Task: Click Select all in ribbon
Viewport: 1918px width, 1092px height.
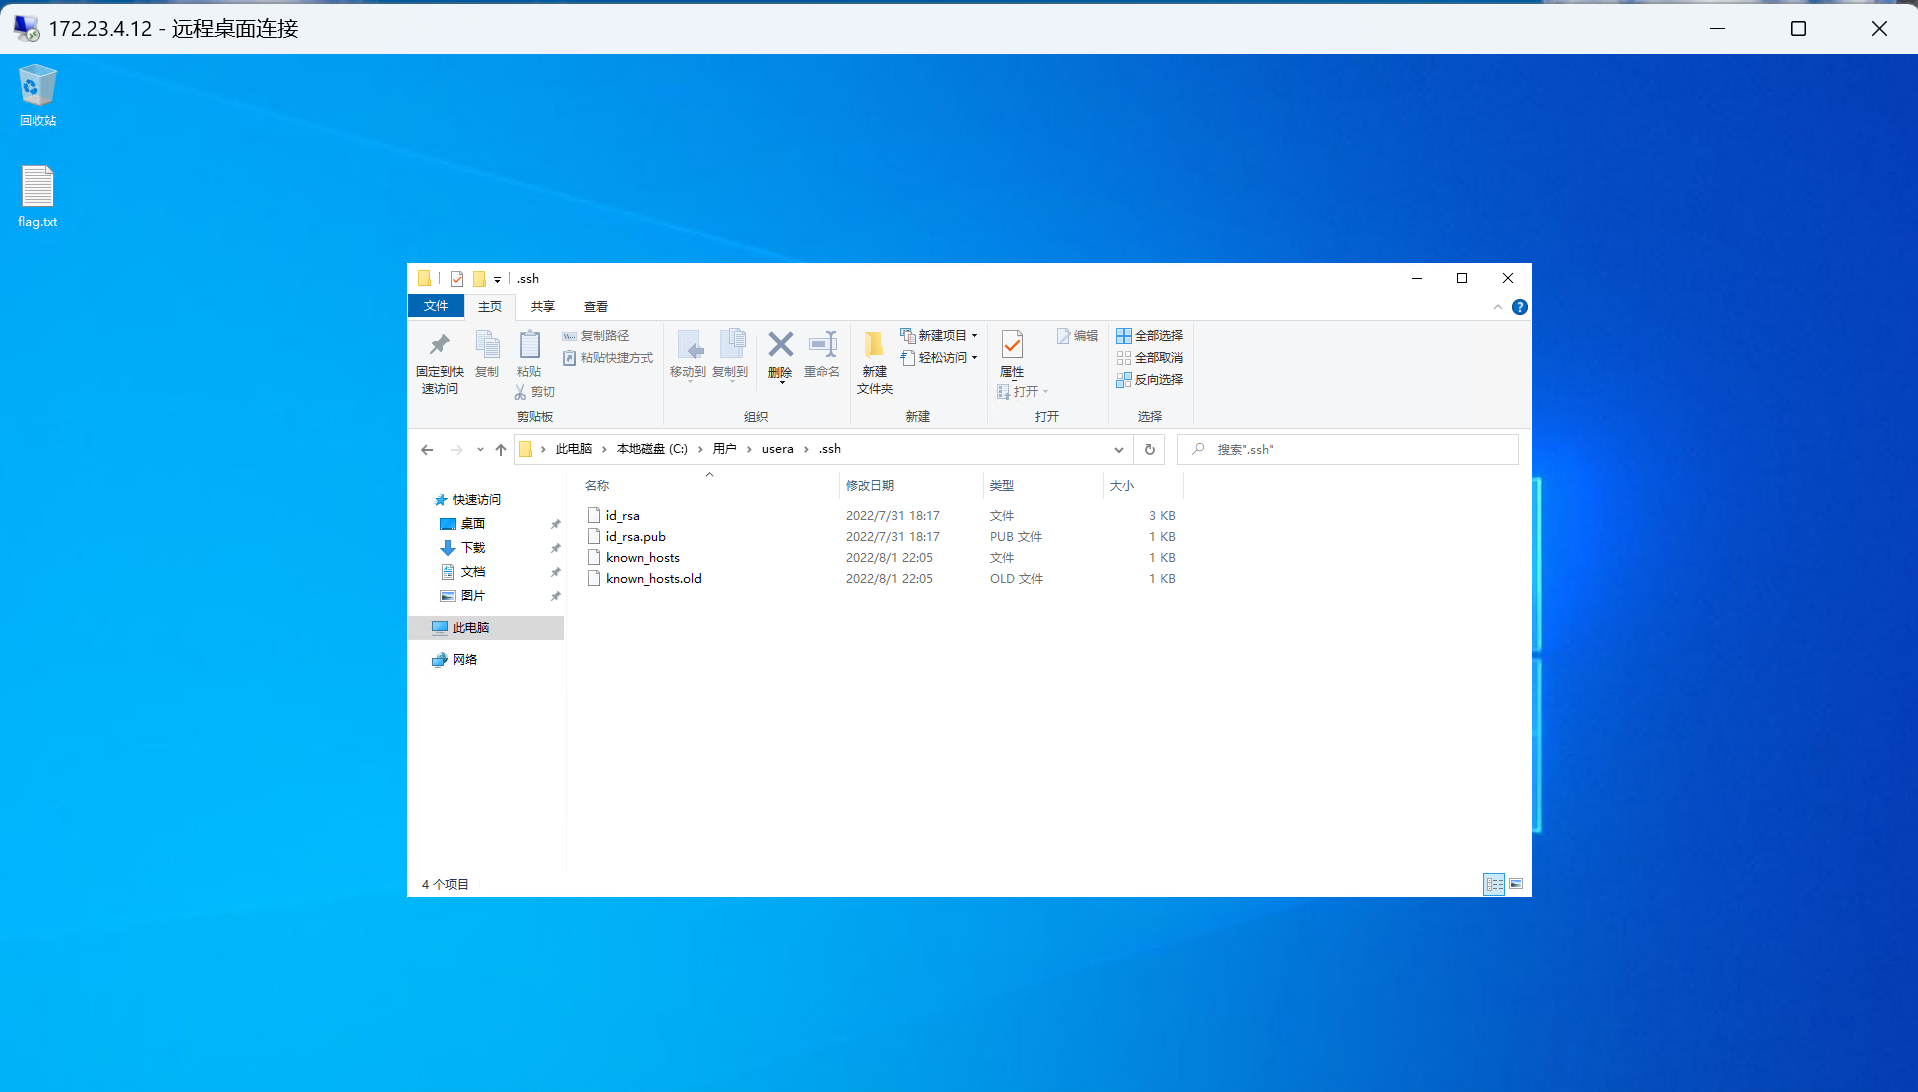Action: coord(1150,336)
